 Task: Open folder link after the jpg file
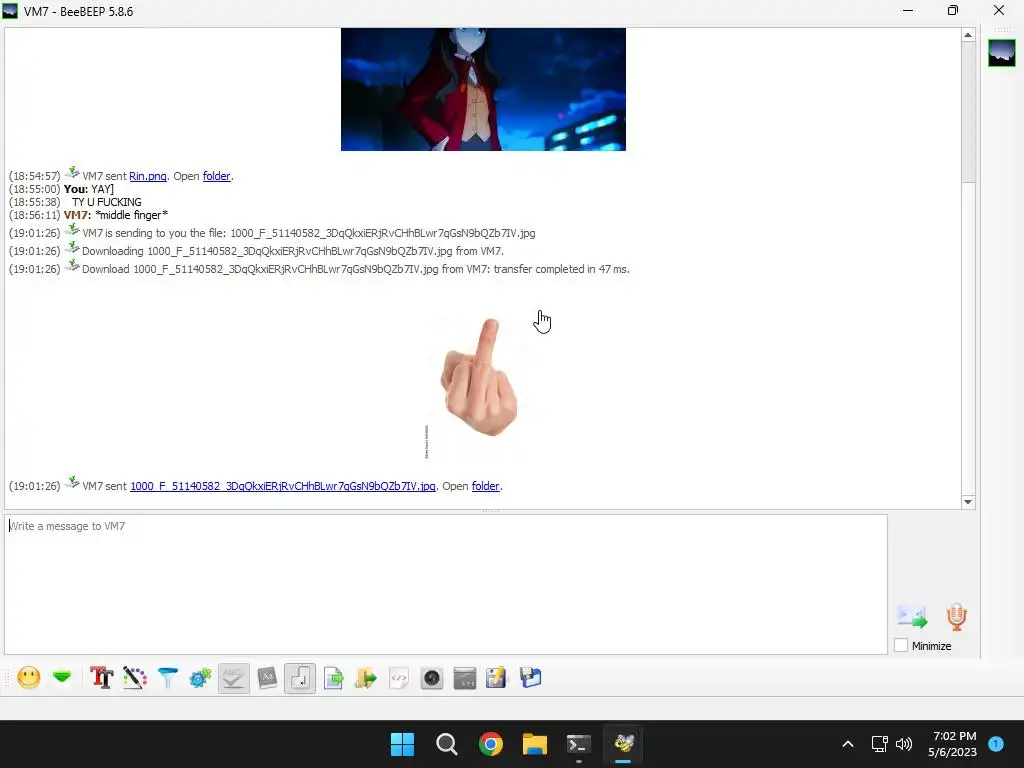(485, 486)
